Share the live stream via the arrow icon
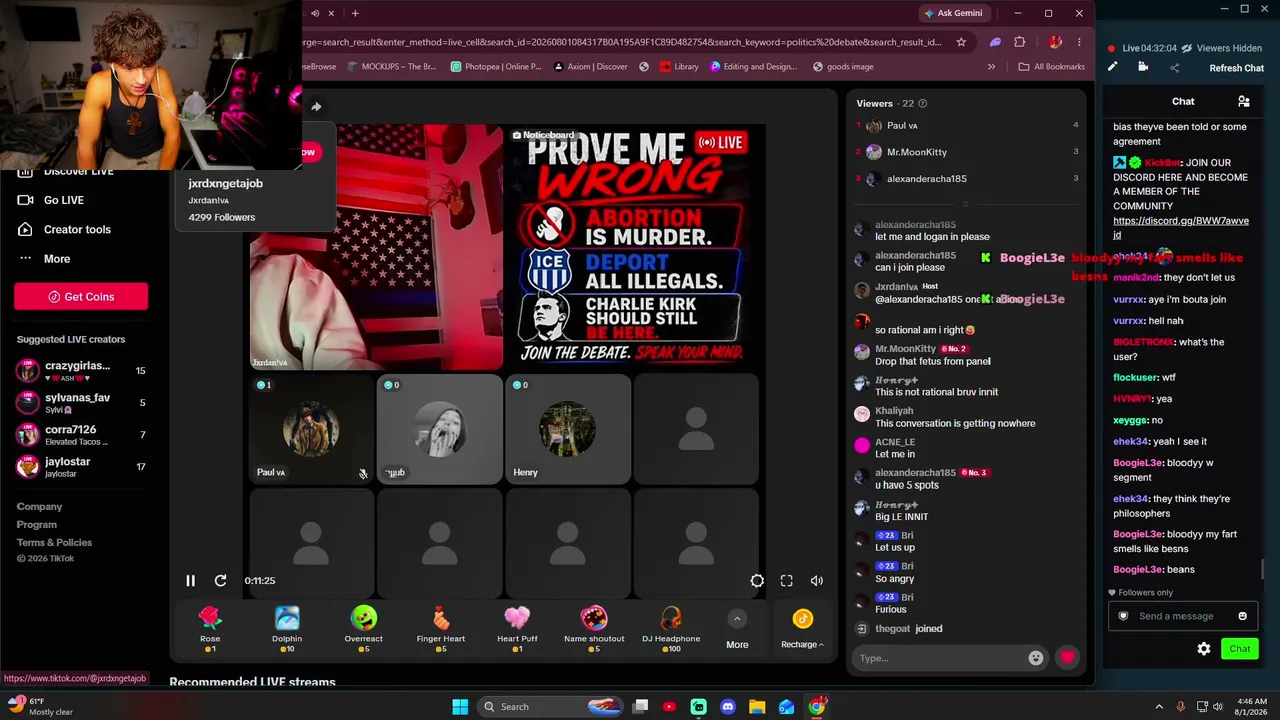The width and height of the screenshot is (1280, 720). point(316,106)
